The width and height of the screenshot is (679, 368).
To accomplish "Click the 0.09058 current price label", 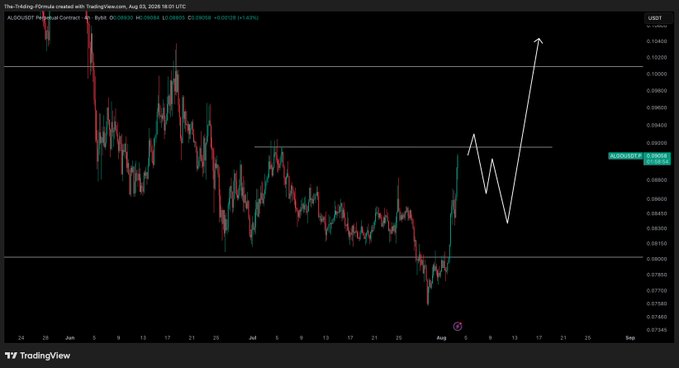I will [x=658, y=156].
